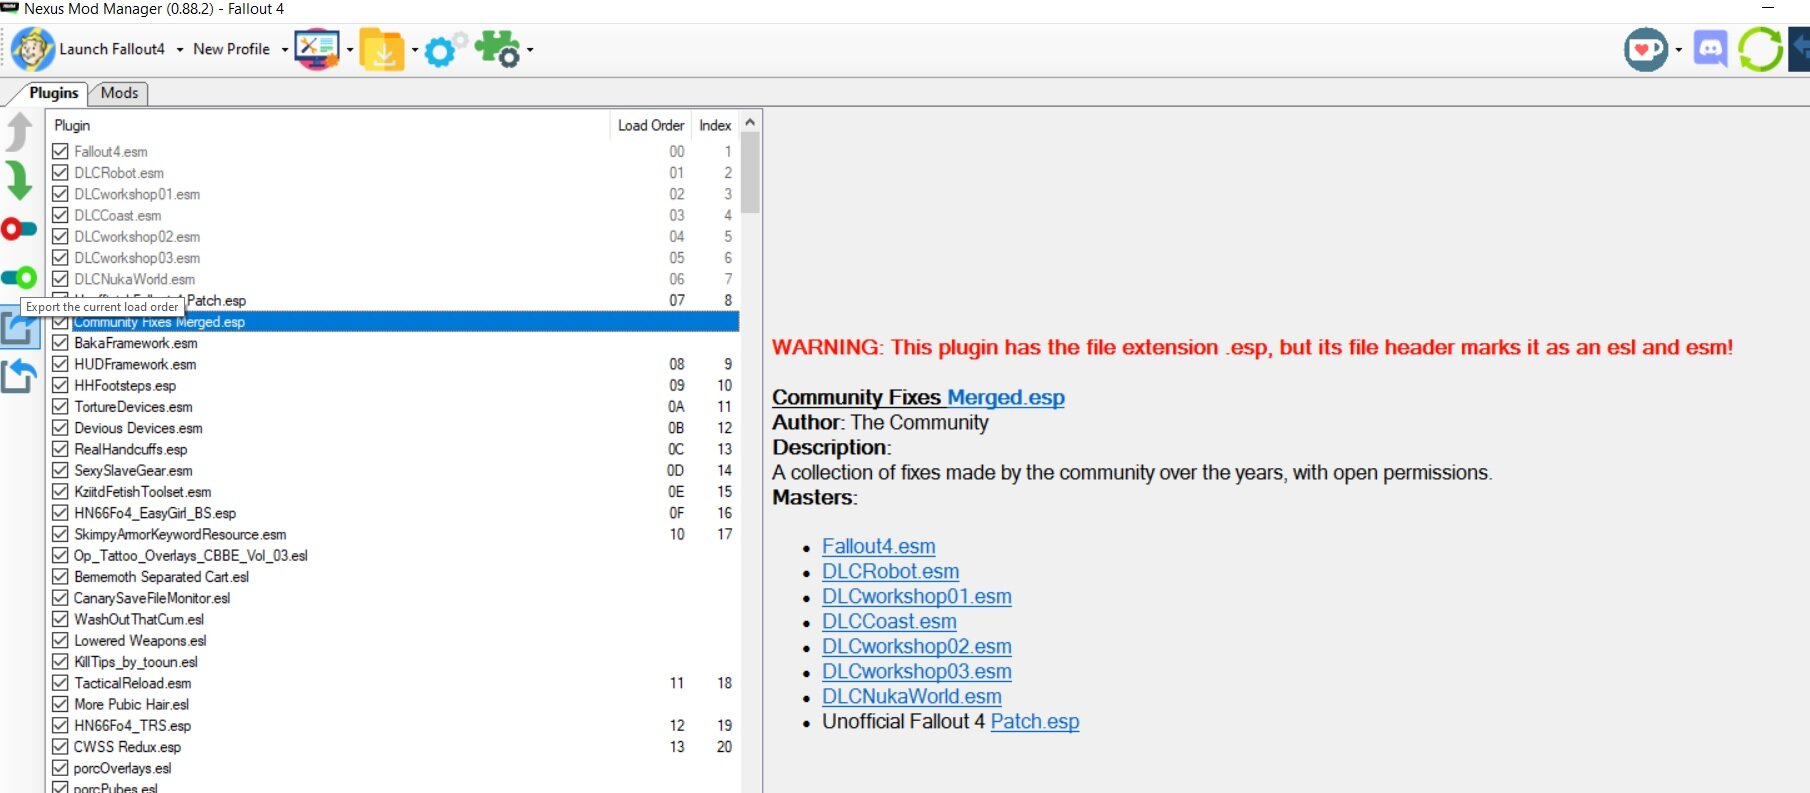Click the New Profile button

(x=232, y=49)
